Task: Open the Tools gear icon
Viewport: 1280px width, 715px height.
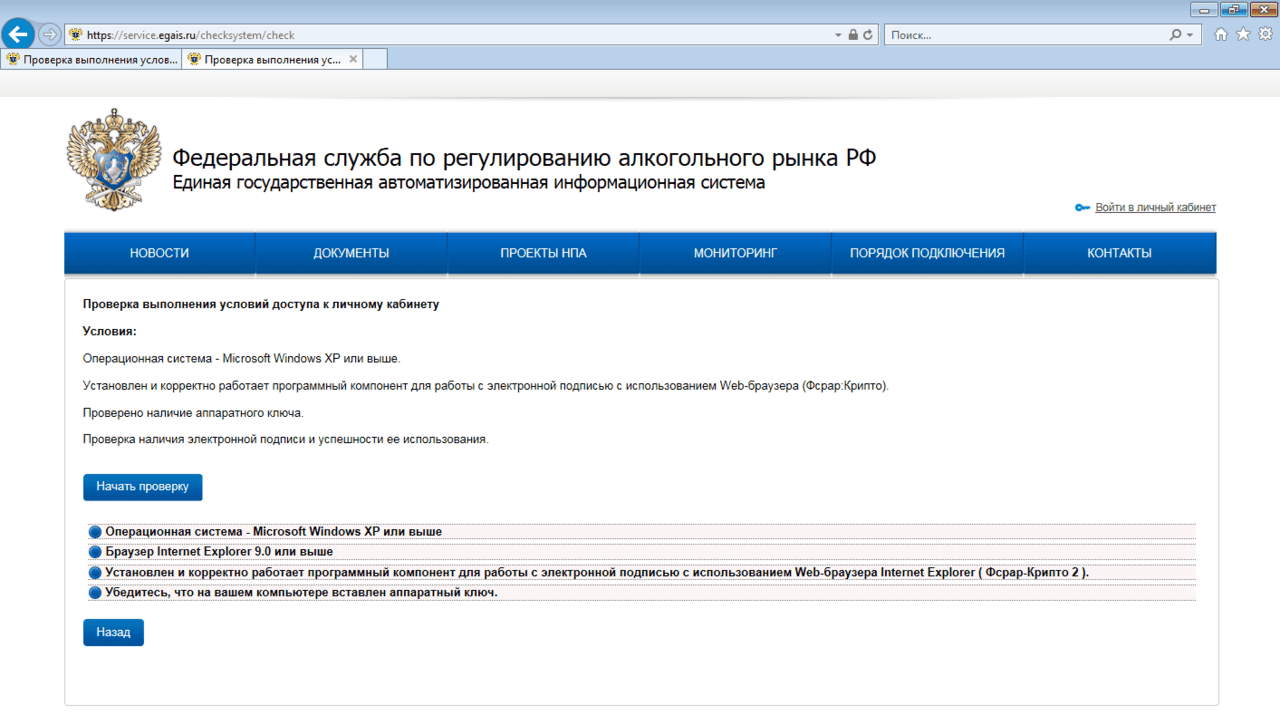Action: pyautogui.click(x=1265, y=34)
